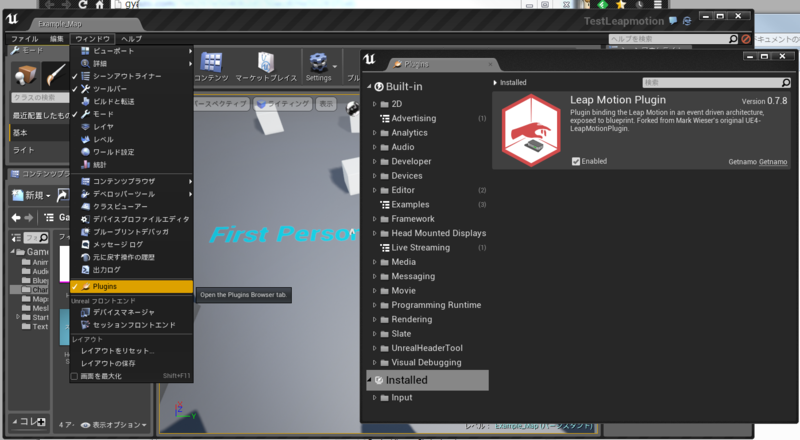This screenshot has width=800, height=440.
Task: Open デベロッパーツール submenu
Action: click(132, 194)
